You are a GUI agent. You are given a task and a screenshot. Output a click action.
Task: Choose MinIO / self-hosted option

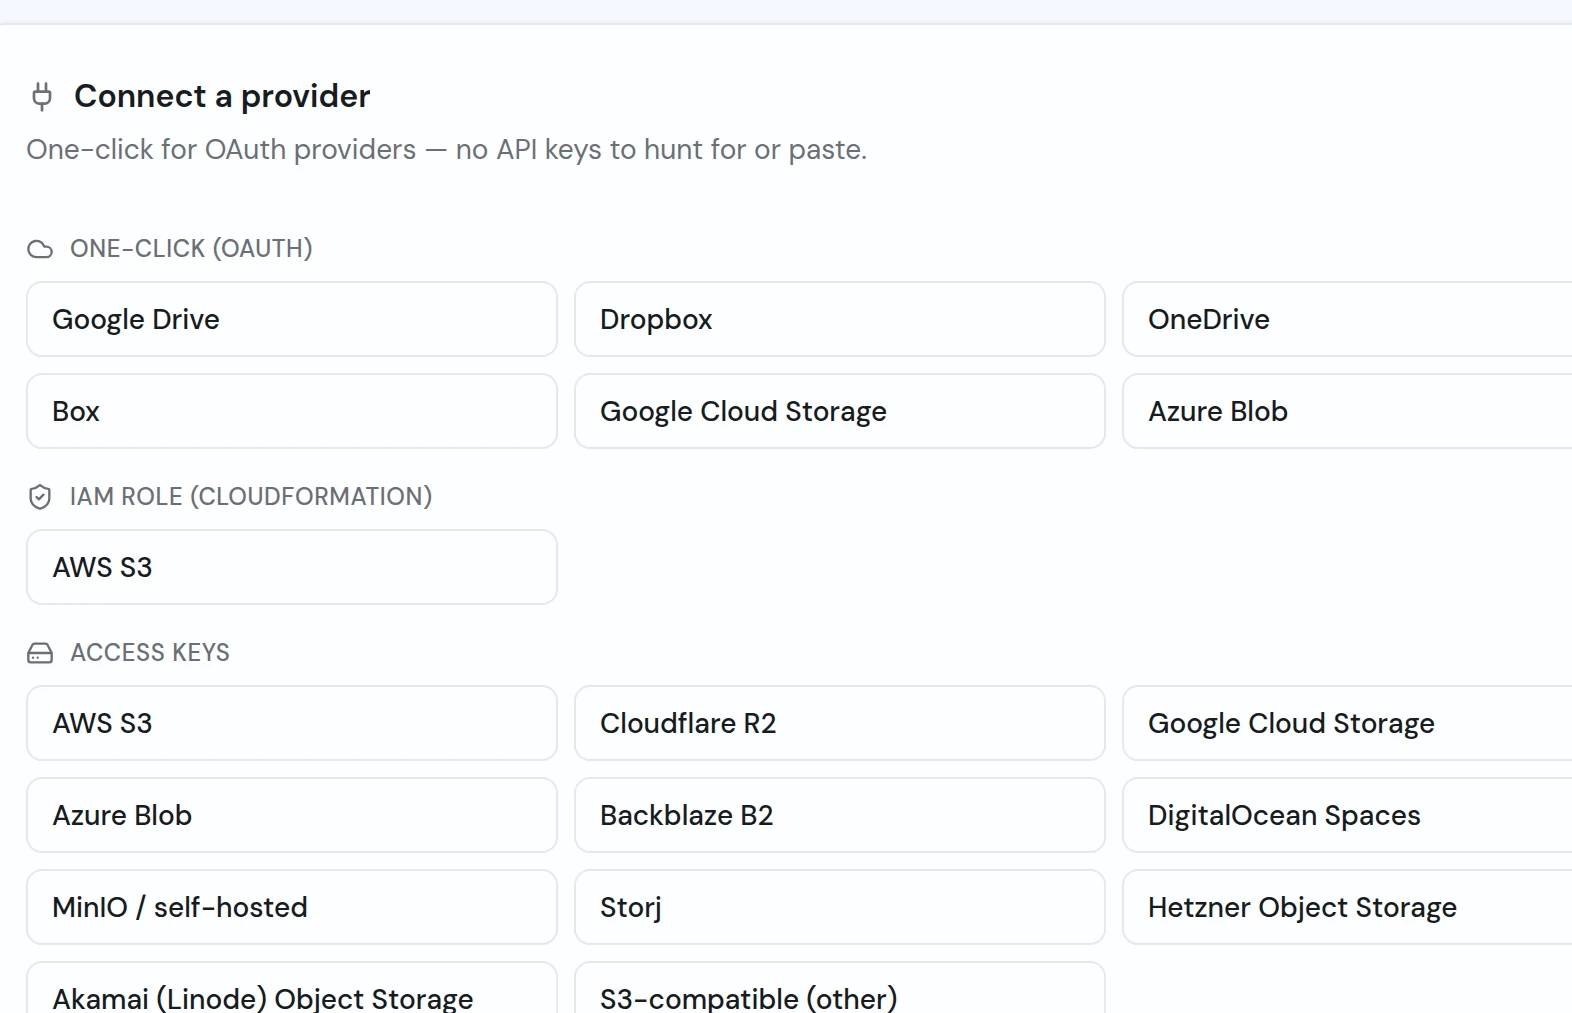click(292, 907)
